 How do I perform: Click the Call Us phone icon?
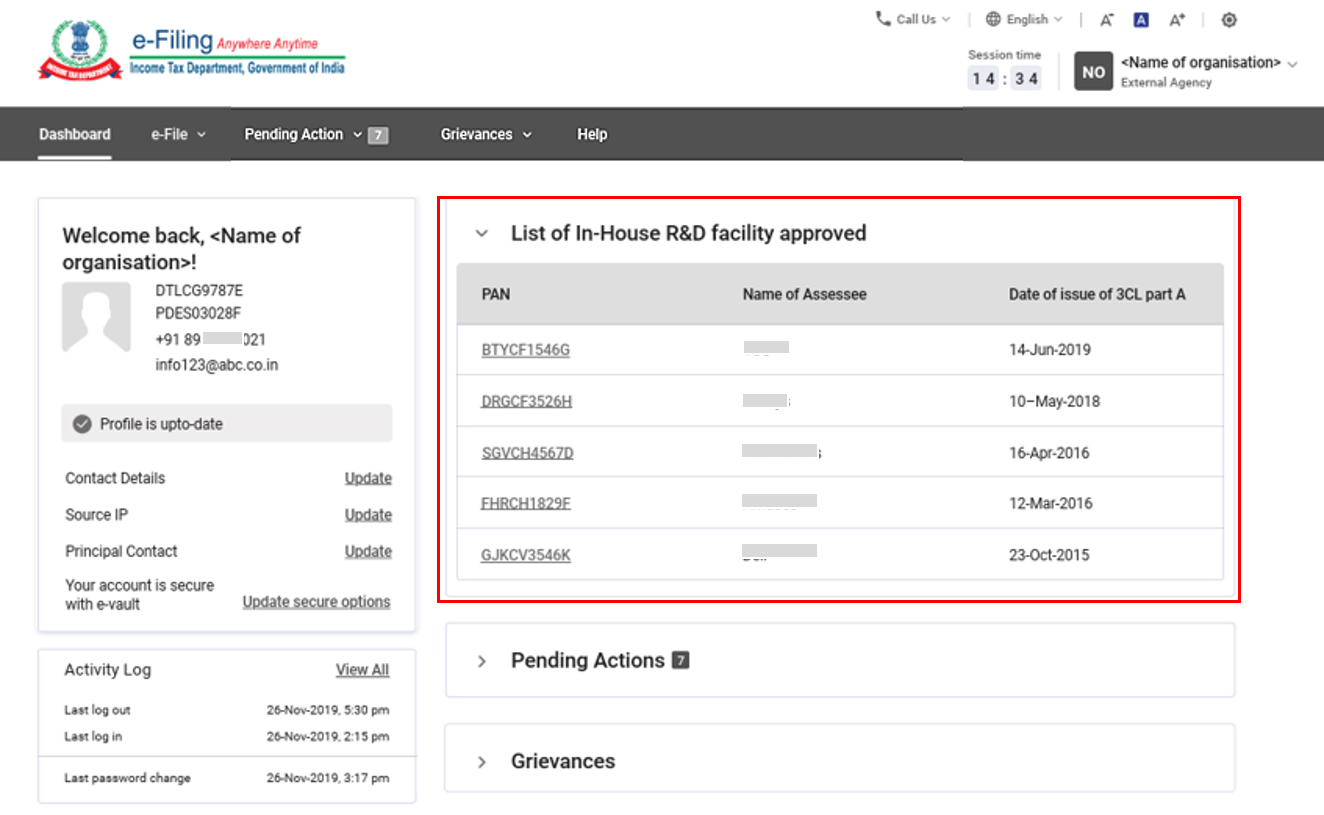click(x=882, y=19)
